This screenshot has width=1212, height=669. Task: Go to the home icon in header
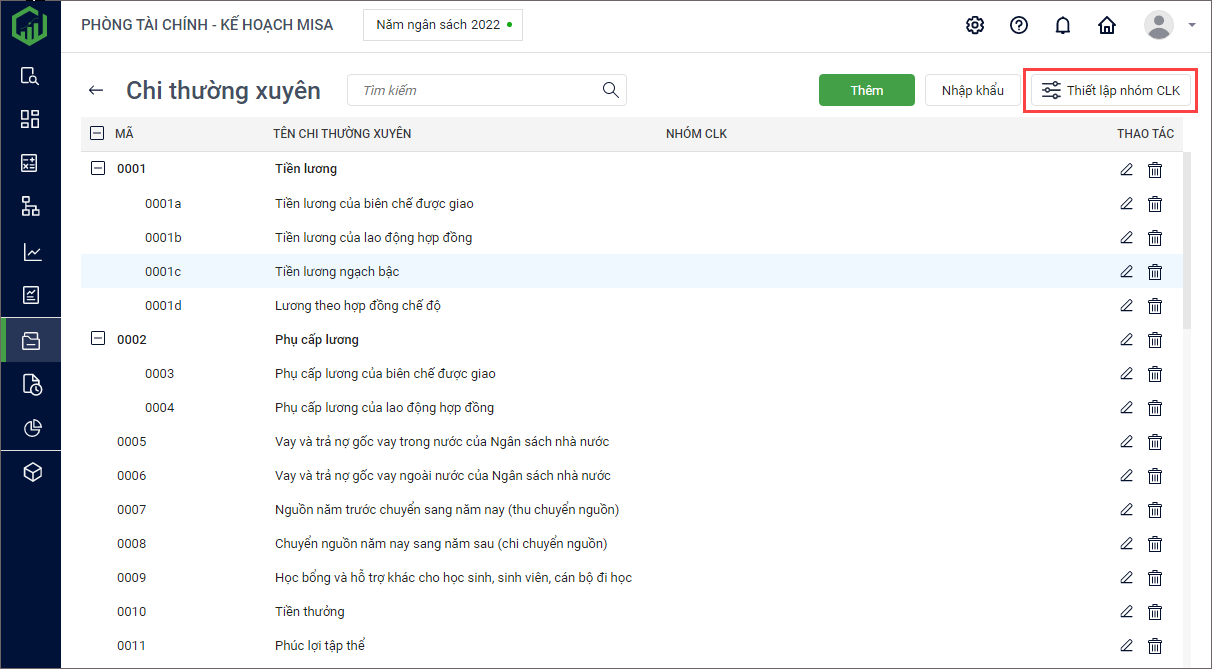coord(1107,26)
